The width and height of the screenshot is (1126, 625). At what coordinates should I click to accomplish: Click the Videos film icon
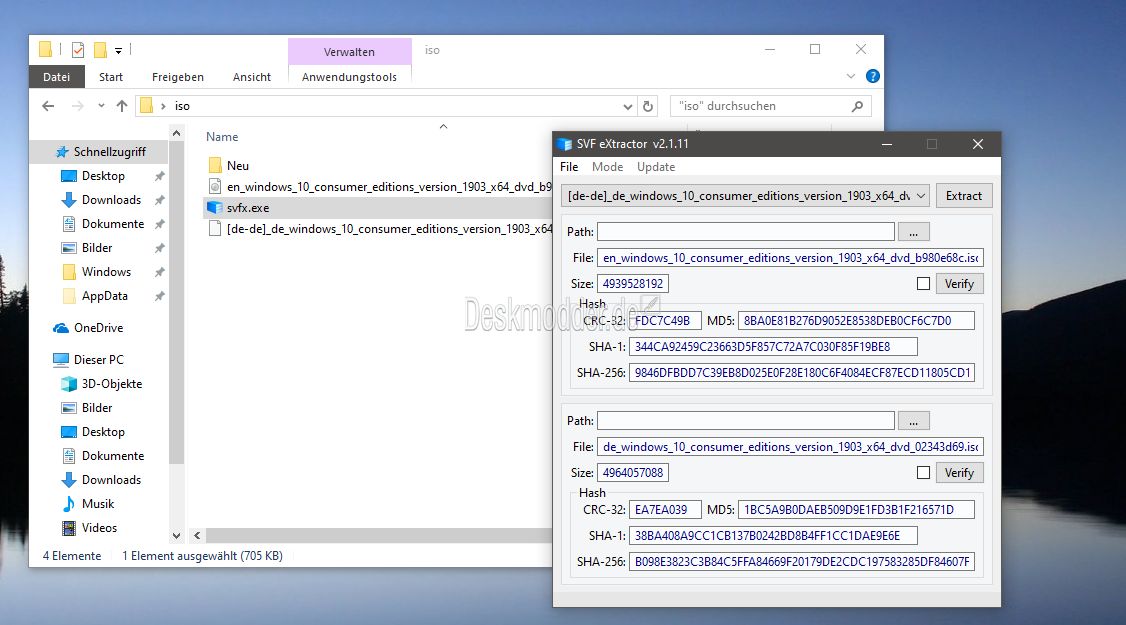click(x=69, y=528)
